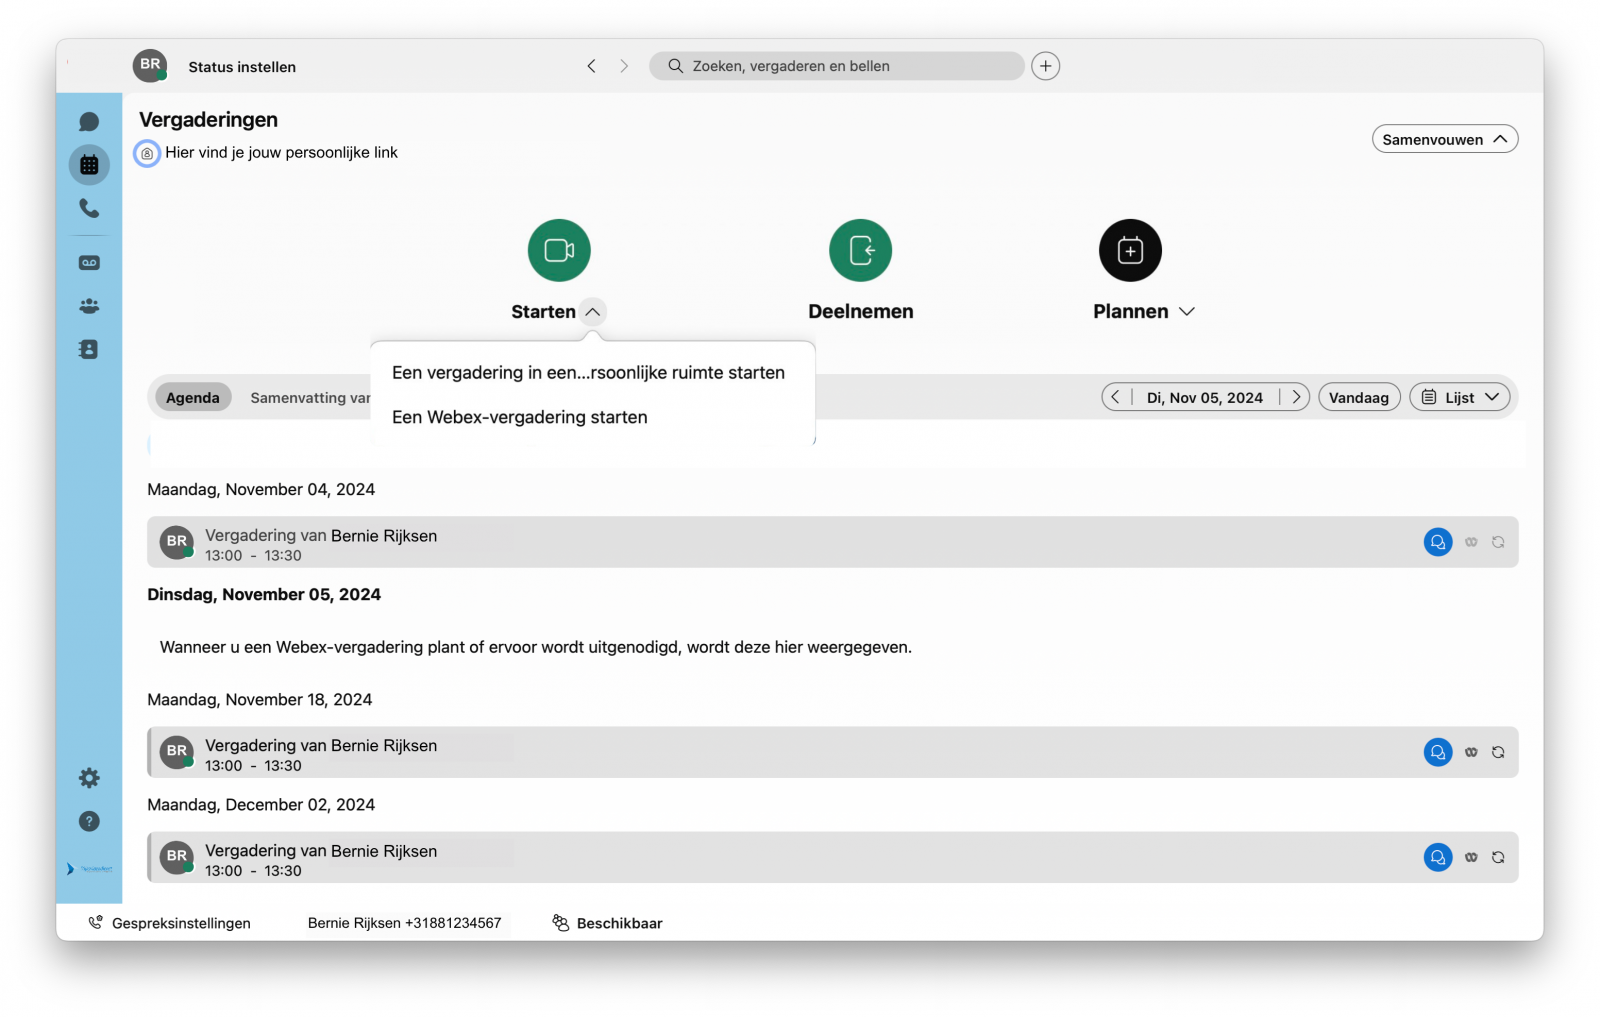Open the Teams icon in sidebar

(89, 306)
